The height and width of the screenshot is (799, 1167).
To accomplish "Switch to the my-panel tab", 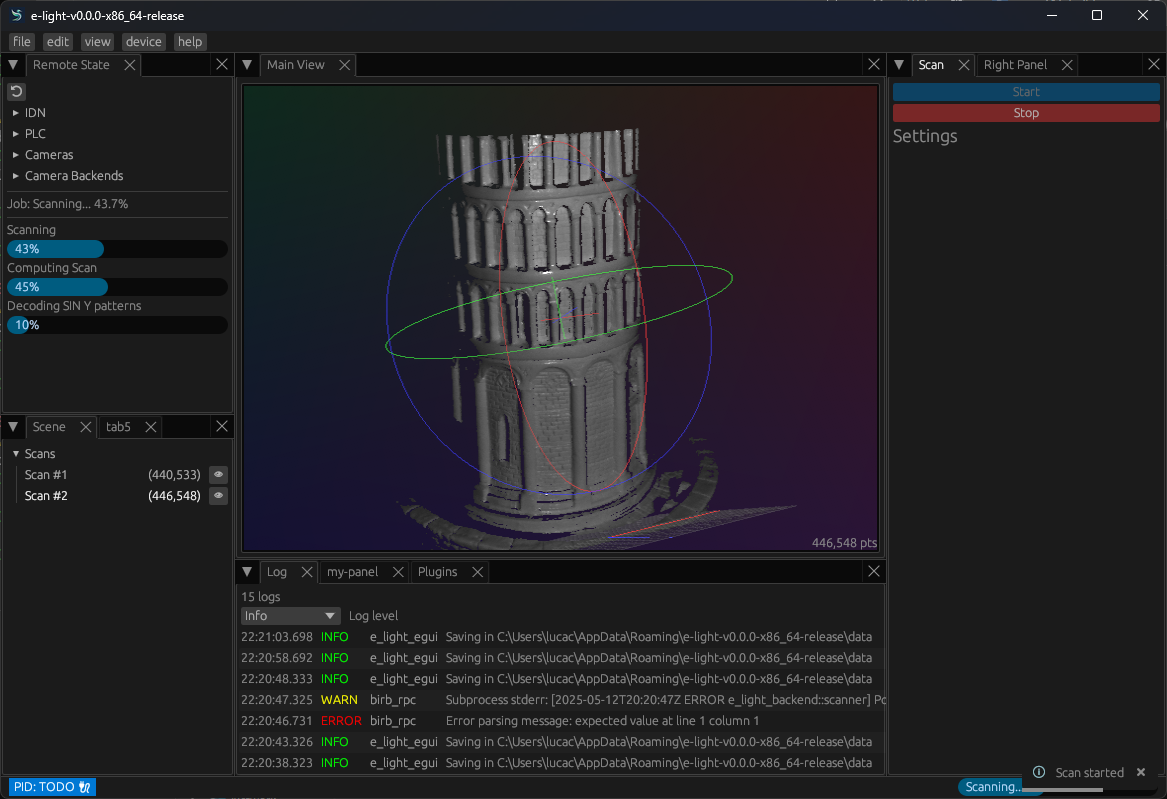I will (353, 572).
